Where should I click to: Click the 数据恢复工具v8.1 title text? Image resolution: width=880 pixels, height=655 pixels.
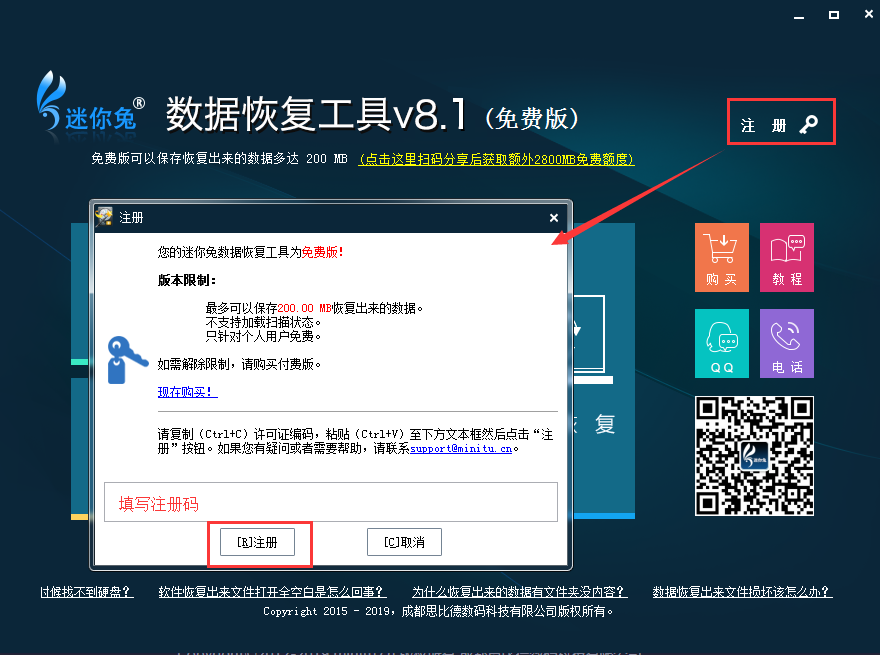[x=315, y=114]
